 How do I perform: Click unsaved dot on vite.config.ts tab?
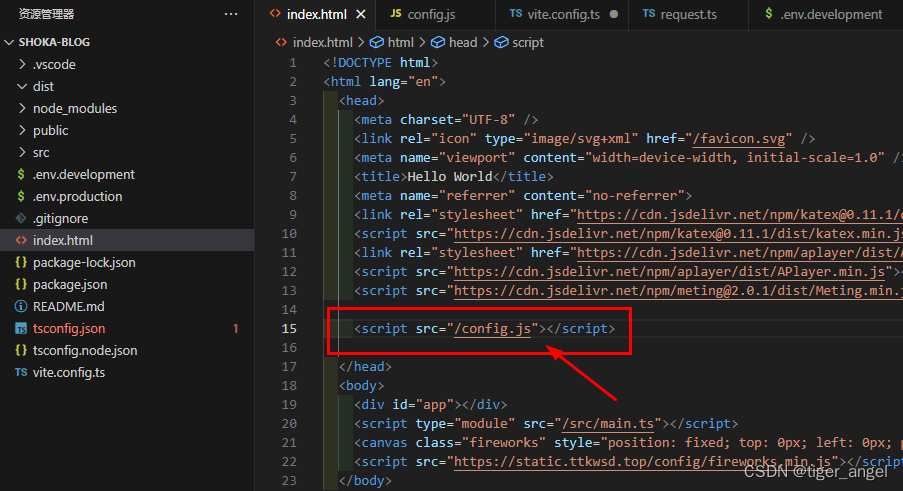pyautogui.click(x=614, y=14)
